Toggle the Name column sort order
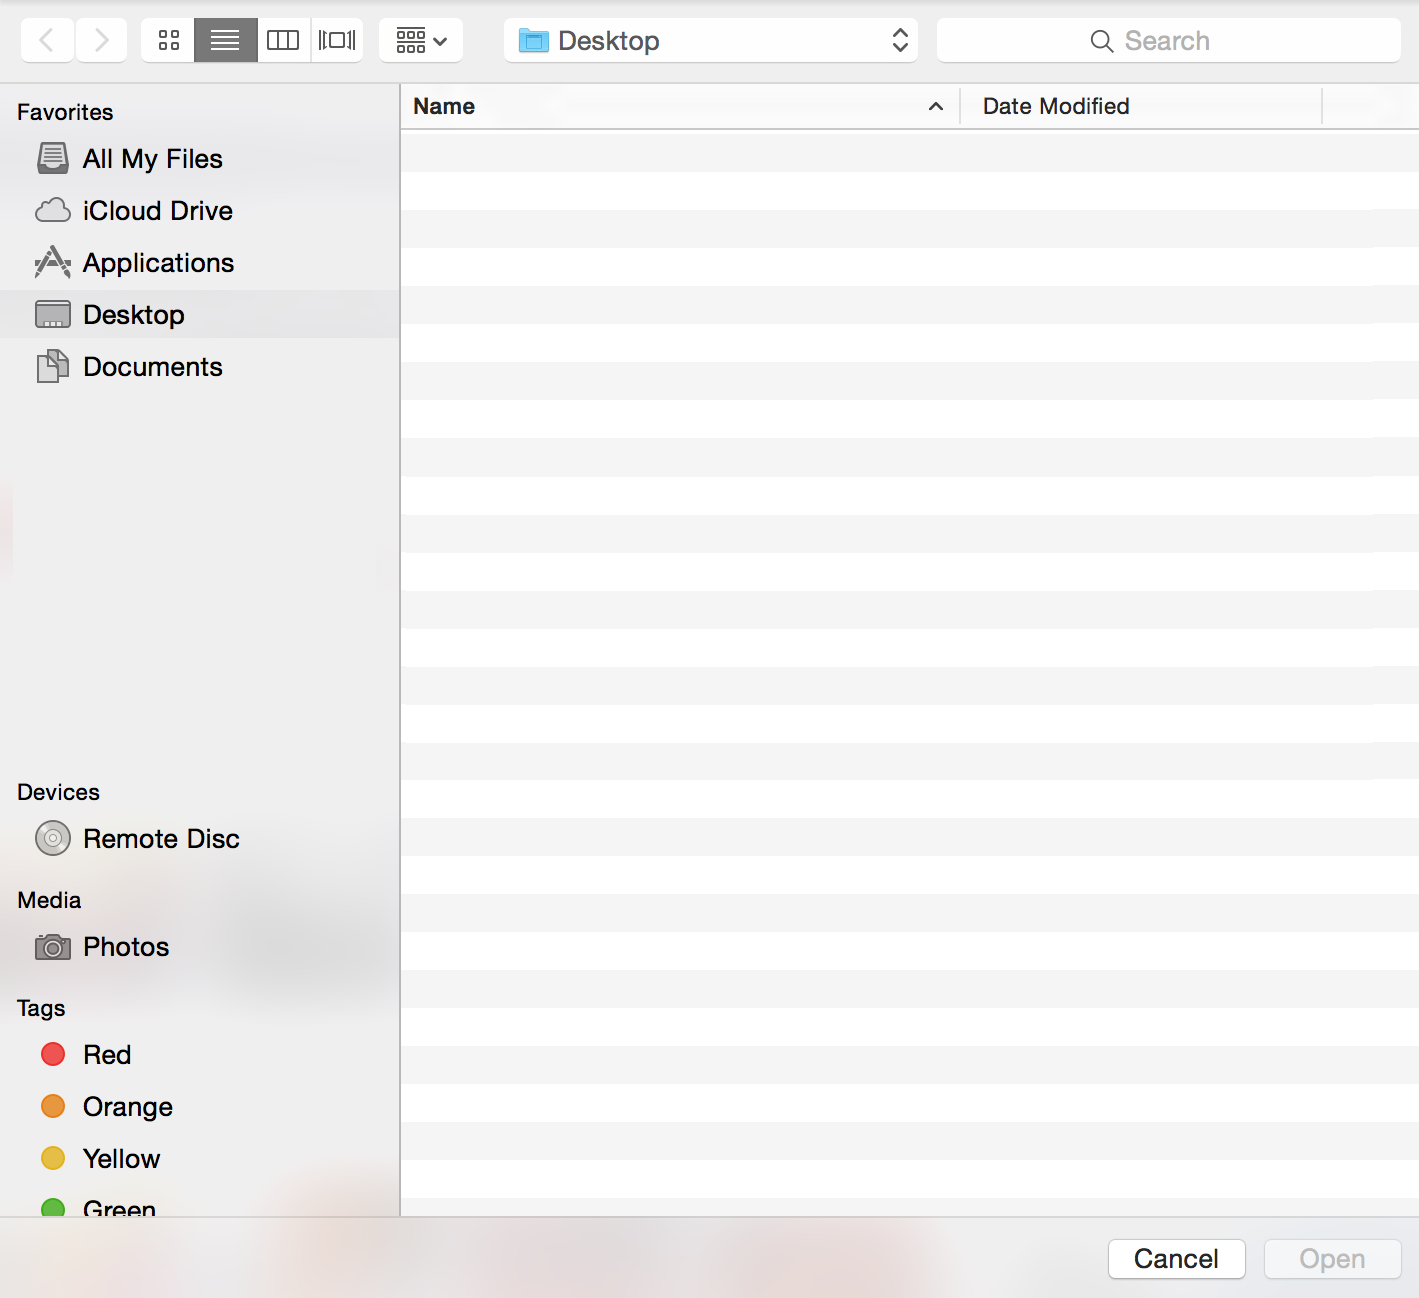The height and width of the screenshot is (1298, 1419). [444, 106]
